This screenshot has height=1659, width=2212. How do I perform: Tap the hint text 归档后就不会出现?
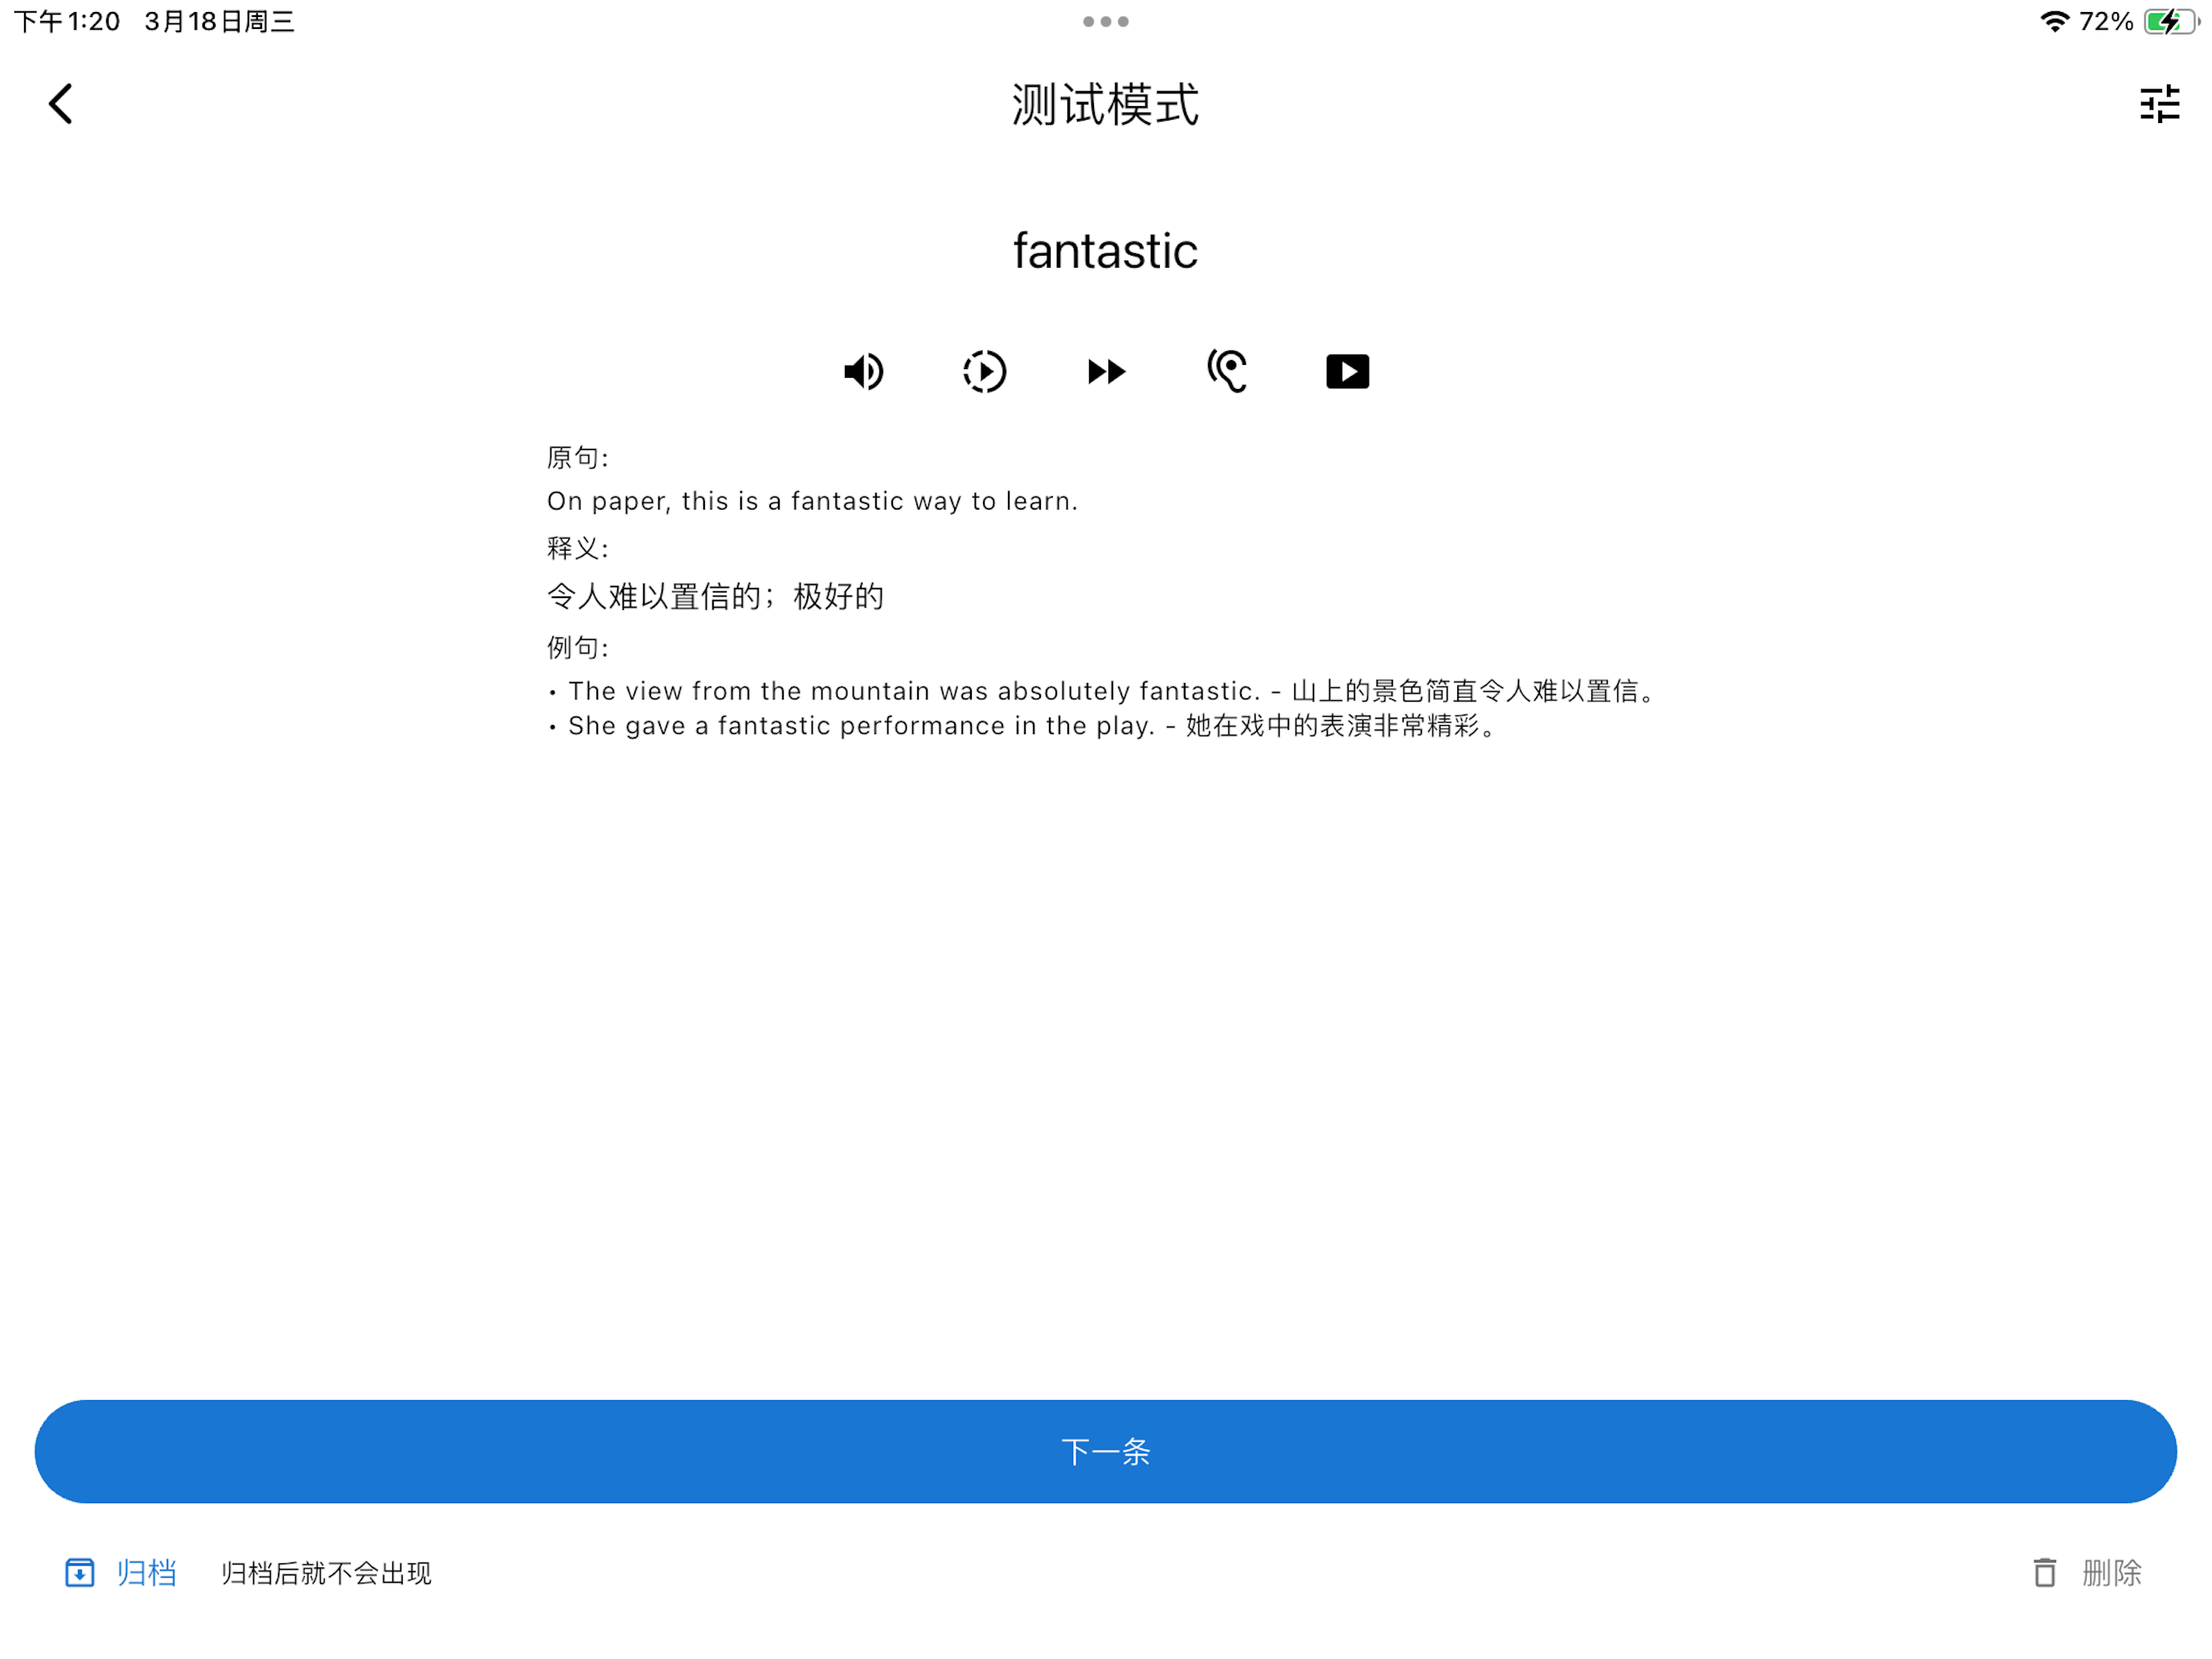[x=326, y=1573]
